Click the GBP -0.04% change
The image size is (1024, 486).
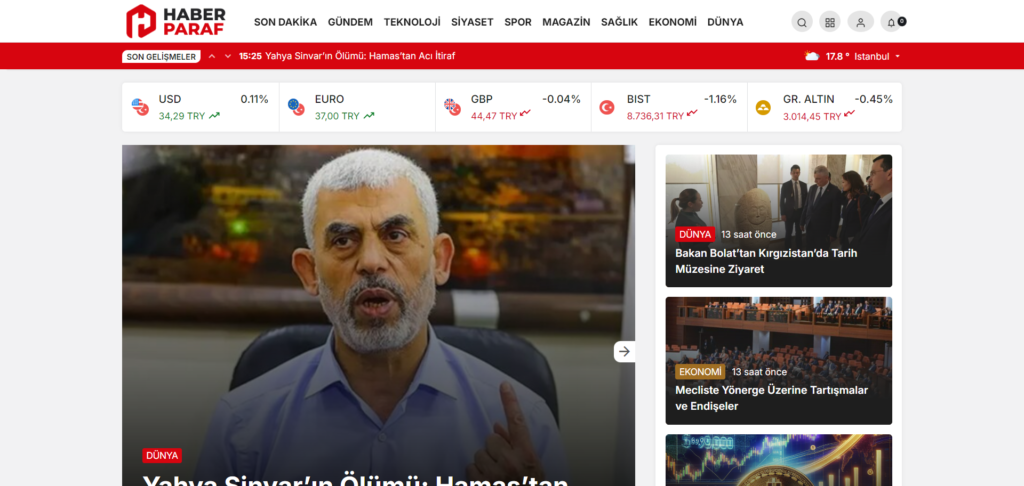pyautogui.click(x=561, y=99)
